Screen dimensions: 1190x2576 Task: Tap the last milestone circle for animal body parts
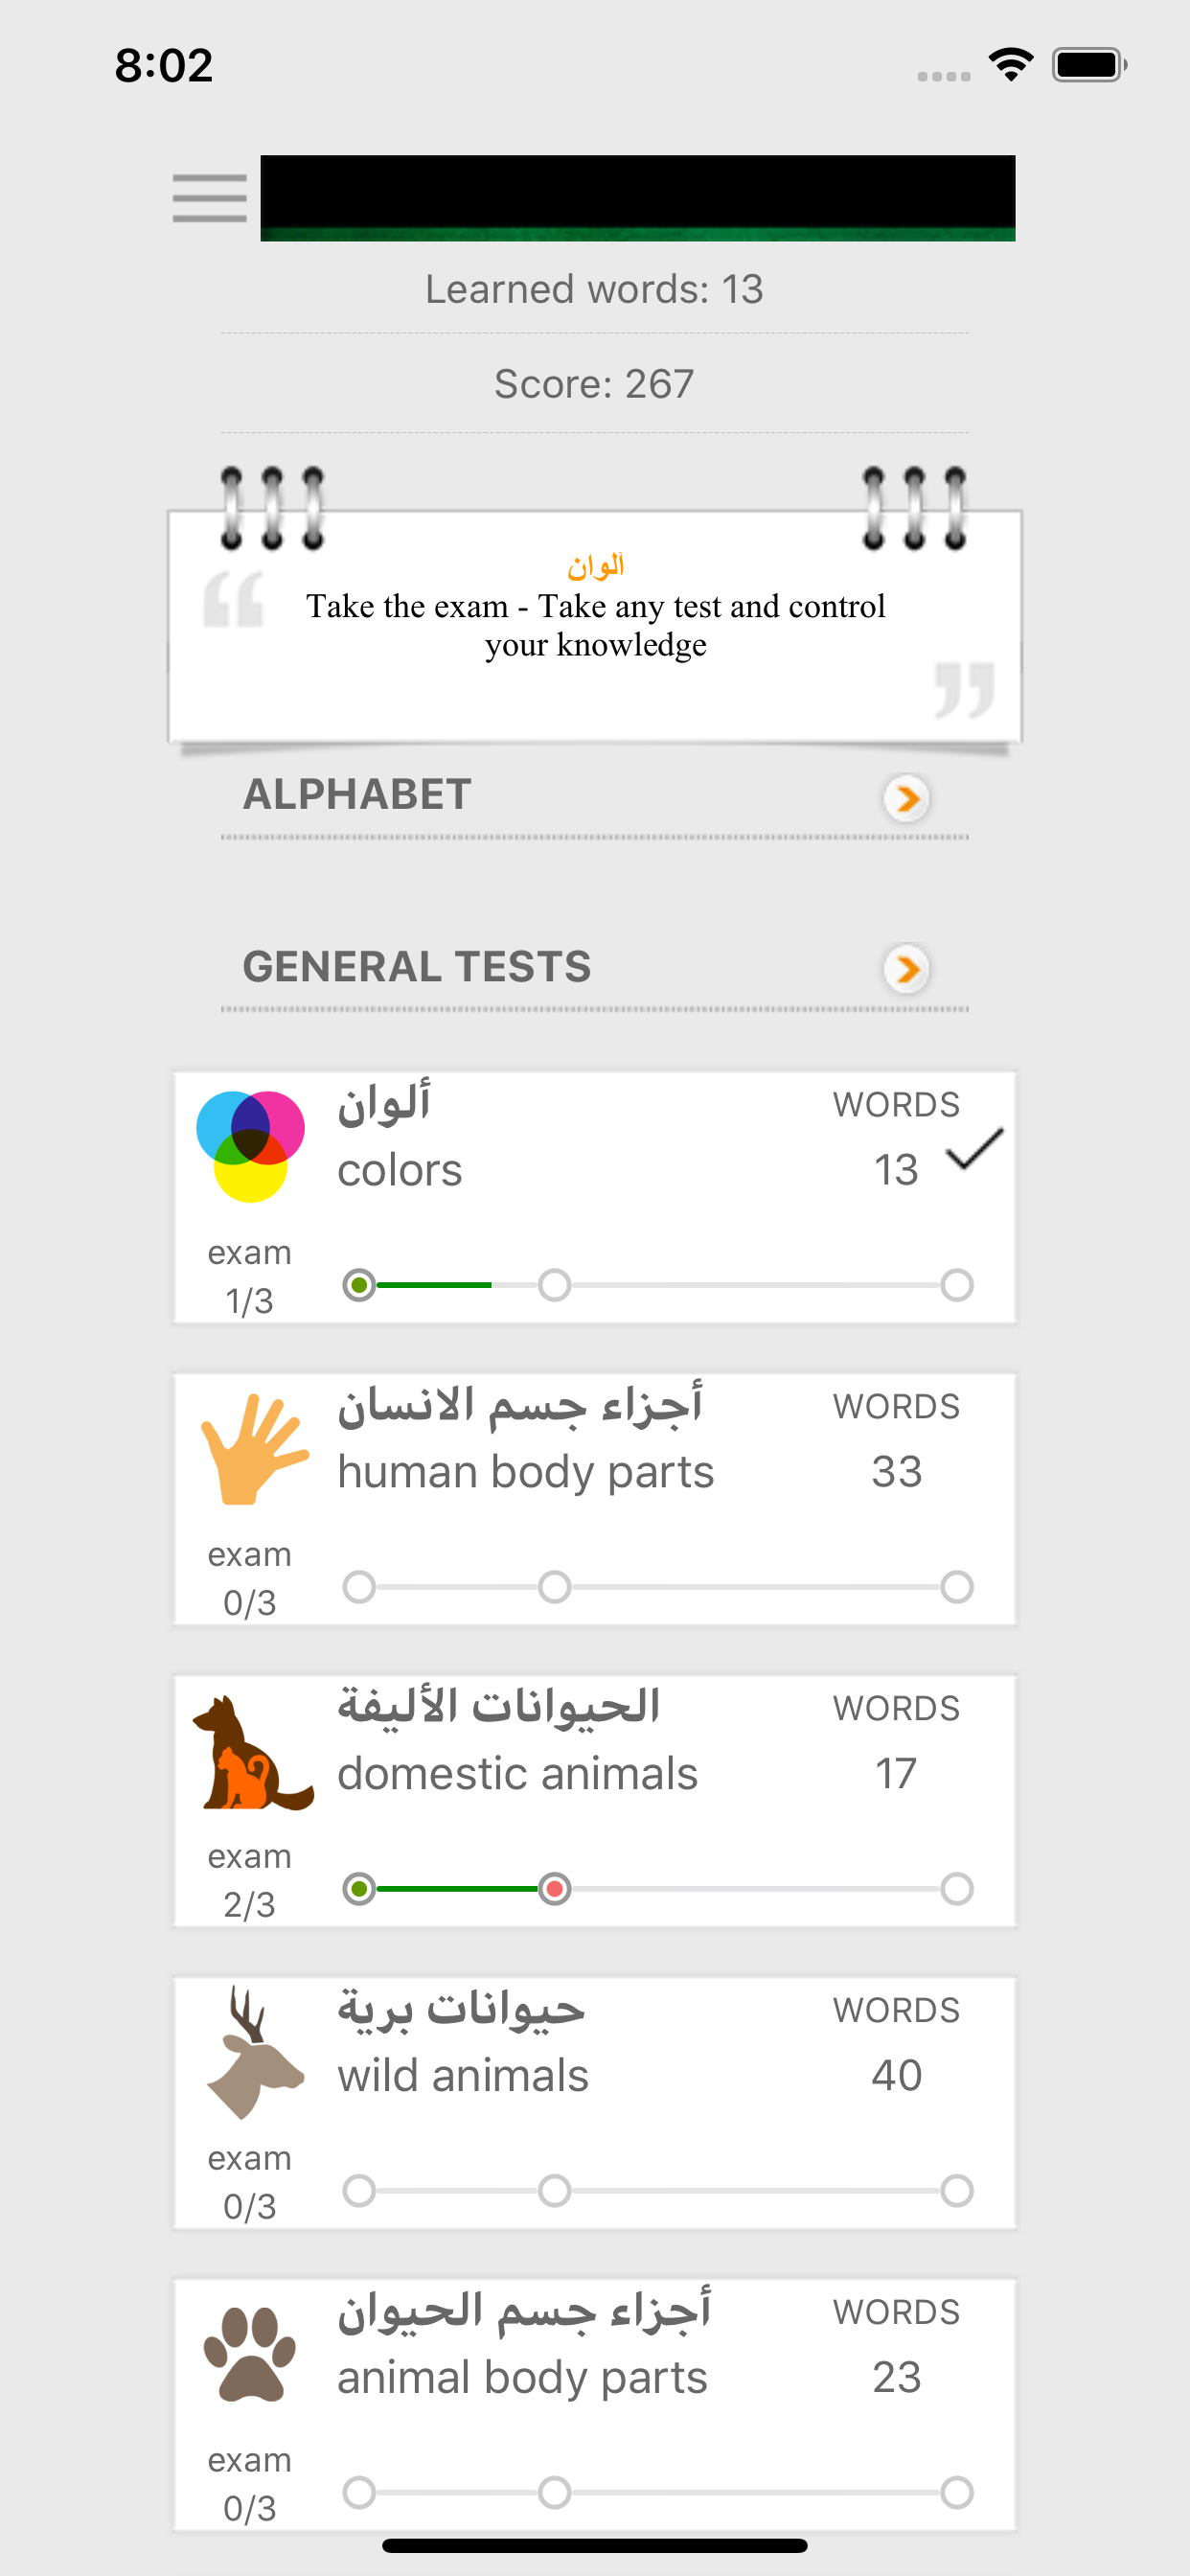[x=957, y=2490]
